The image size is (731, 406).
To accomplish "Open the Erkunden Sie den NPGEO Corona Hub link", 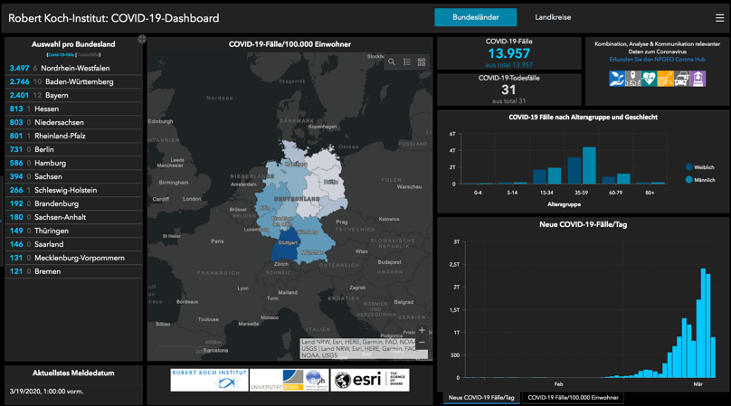I will [657, 60].
